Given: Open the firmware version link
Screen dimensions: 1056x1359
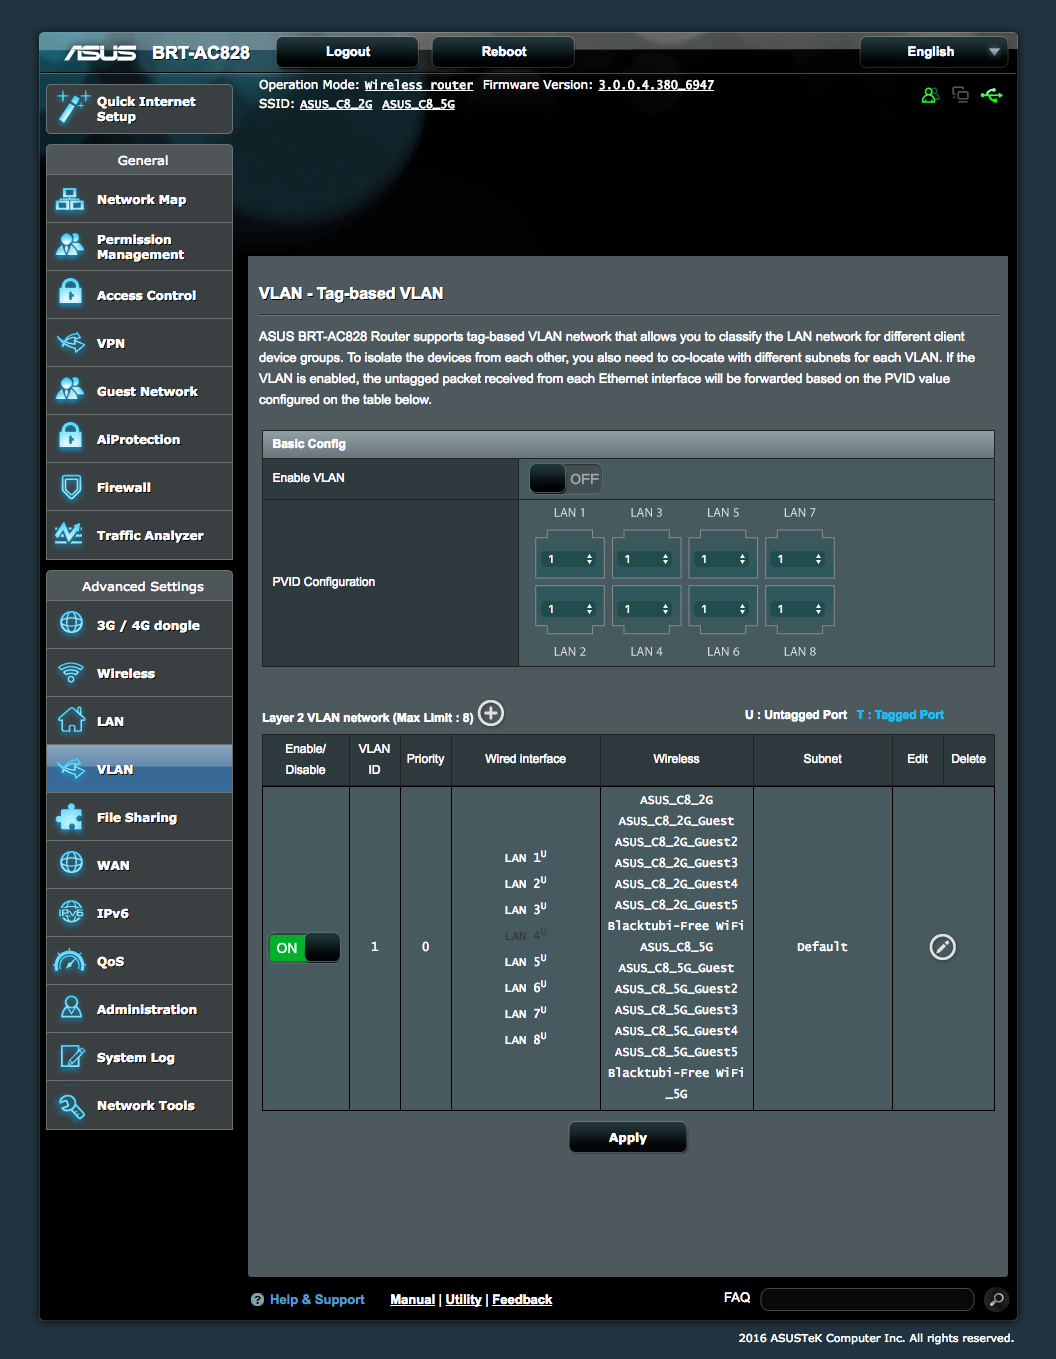Looking at the screenshot, I should 656,85.
